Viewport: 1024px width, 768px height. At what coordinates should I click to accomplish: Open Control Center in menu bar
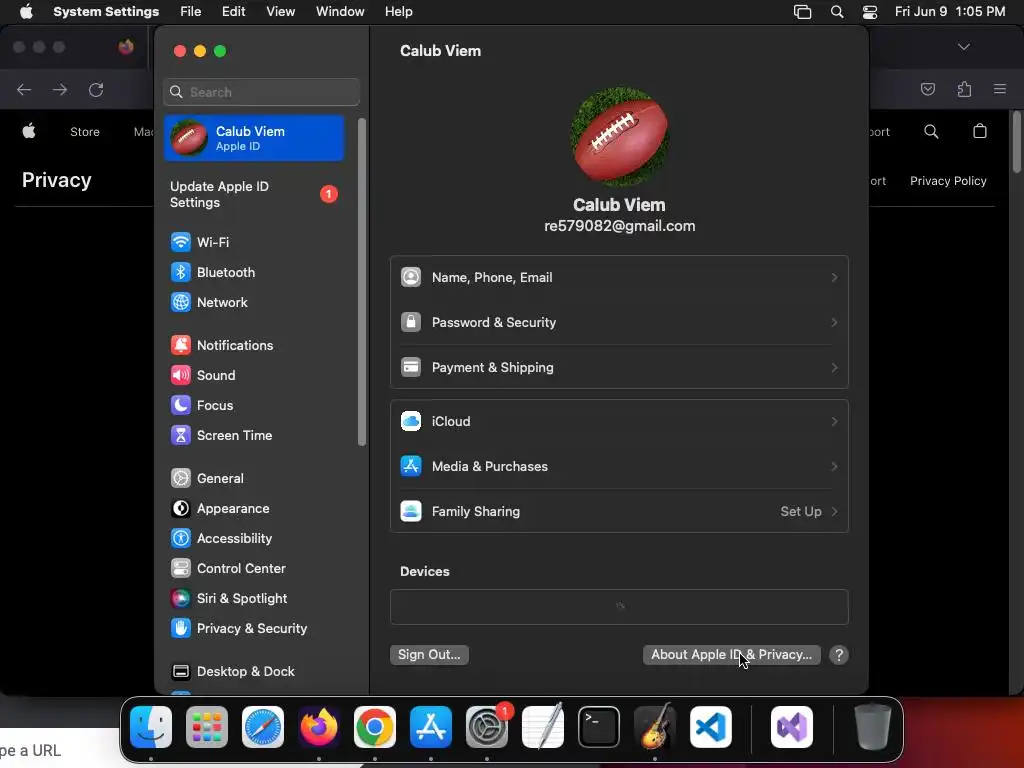[870, 12]
